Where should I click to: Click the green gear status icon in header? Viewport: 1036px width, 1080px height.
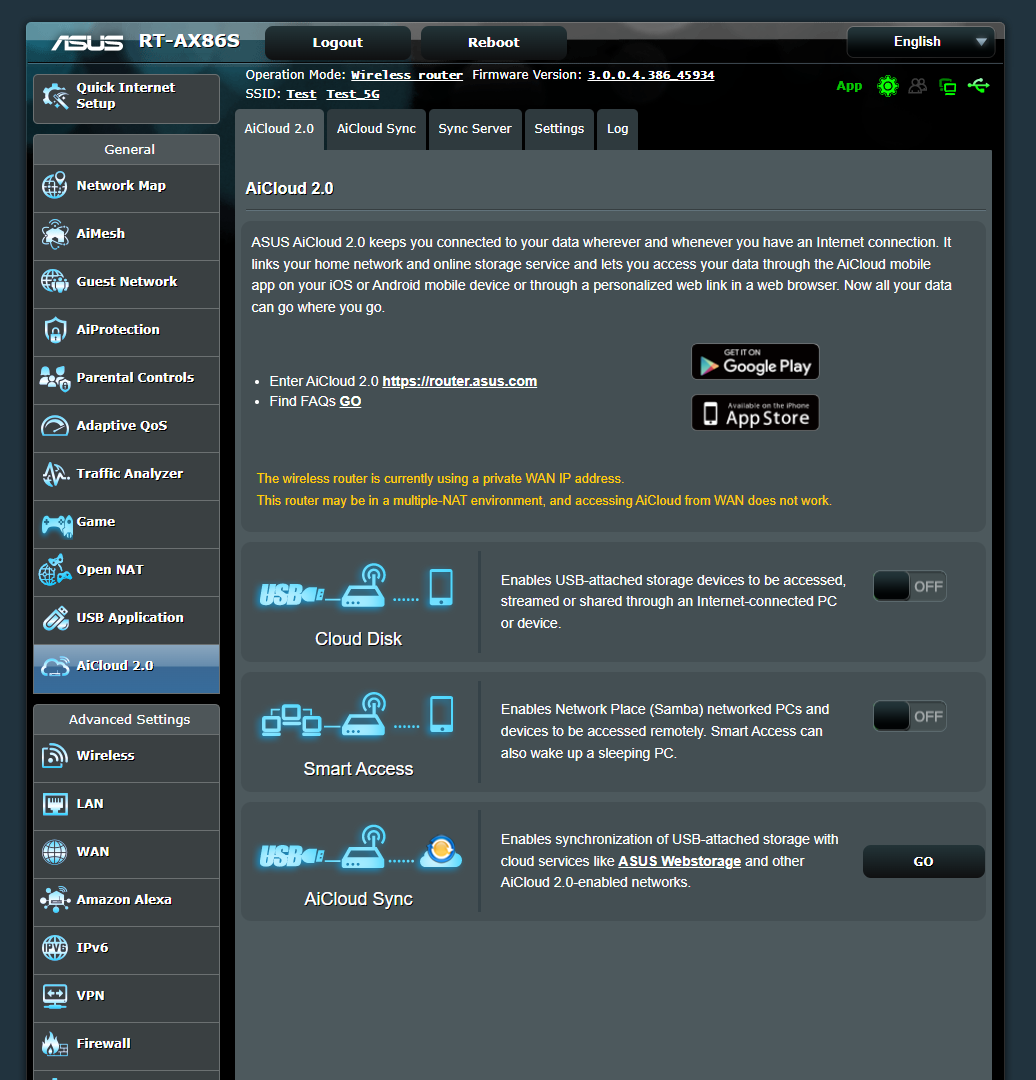coord(887,86)
